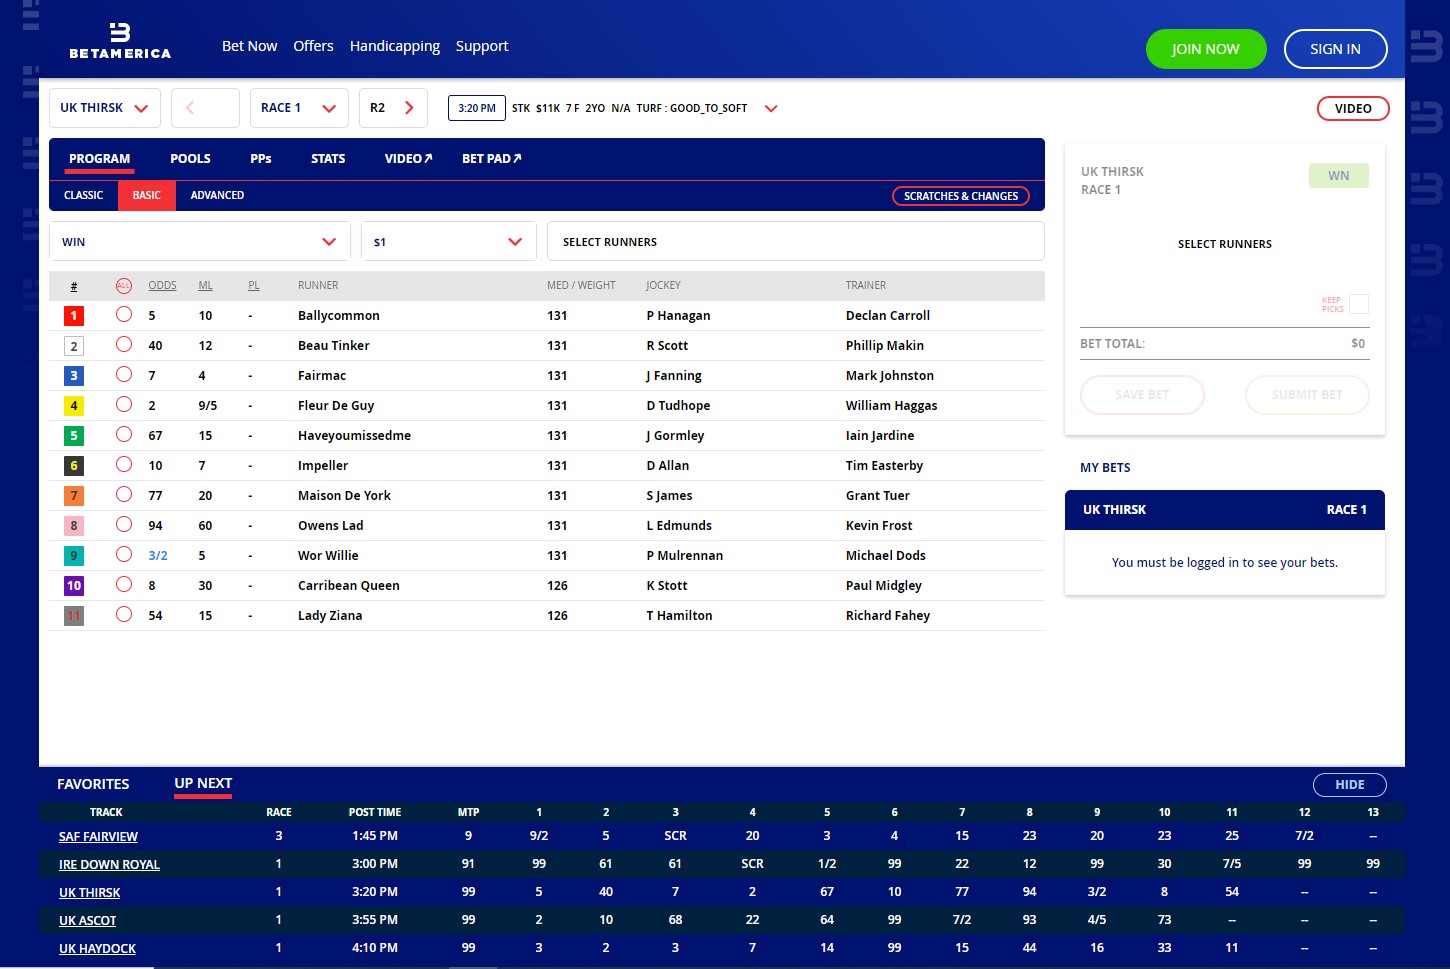Select Lady Ziana runner radio button
This screenshot has height=969, width=1450.
click(124, 614)
